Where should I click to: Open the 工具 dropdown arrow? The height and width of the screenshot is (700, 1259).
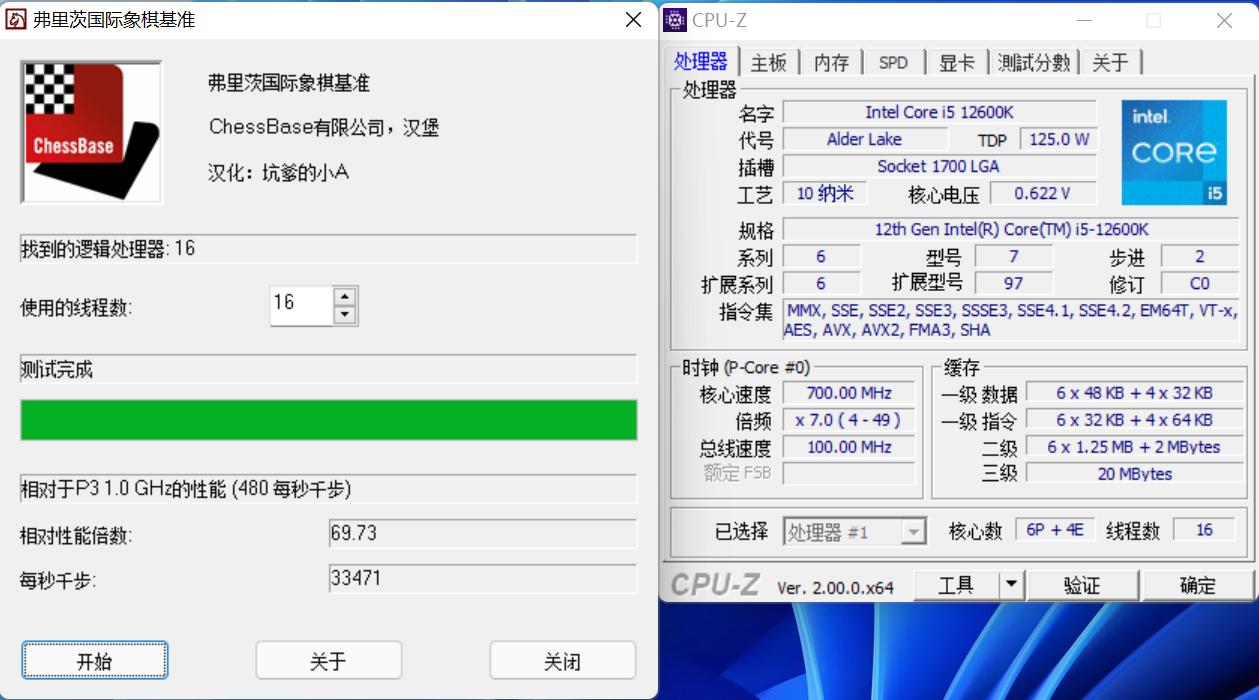click(1011, 584)
